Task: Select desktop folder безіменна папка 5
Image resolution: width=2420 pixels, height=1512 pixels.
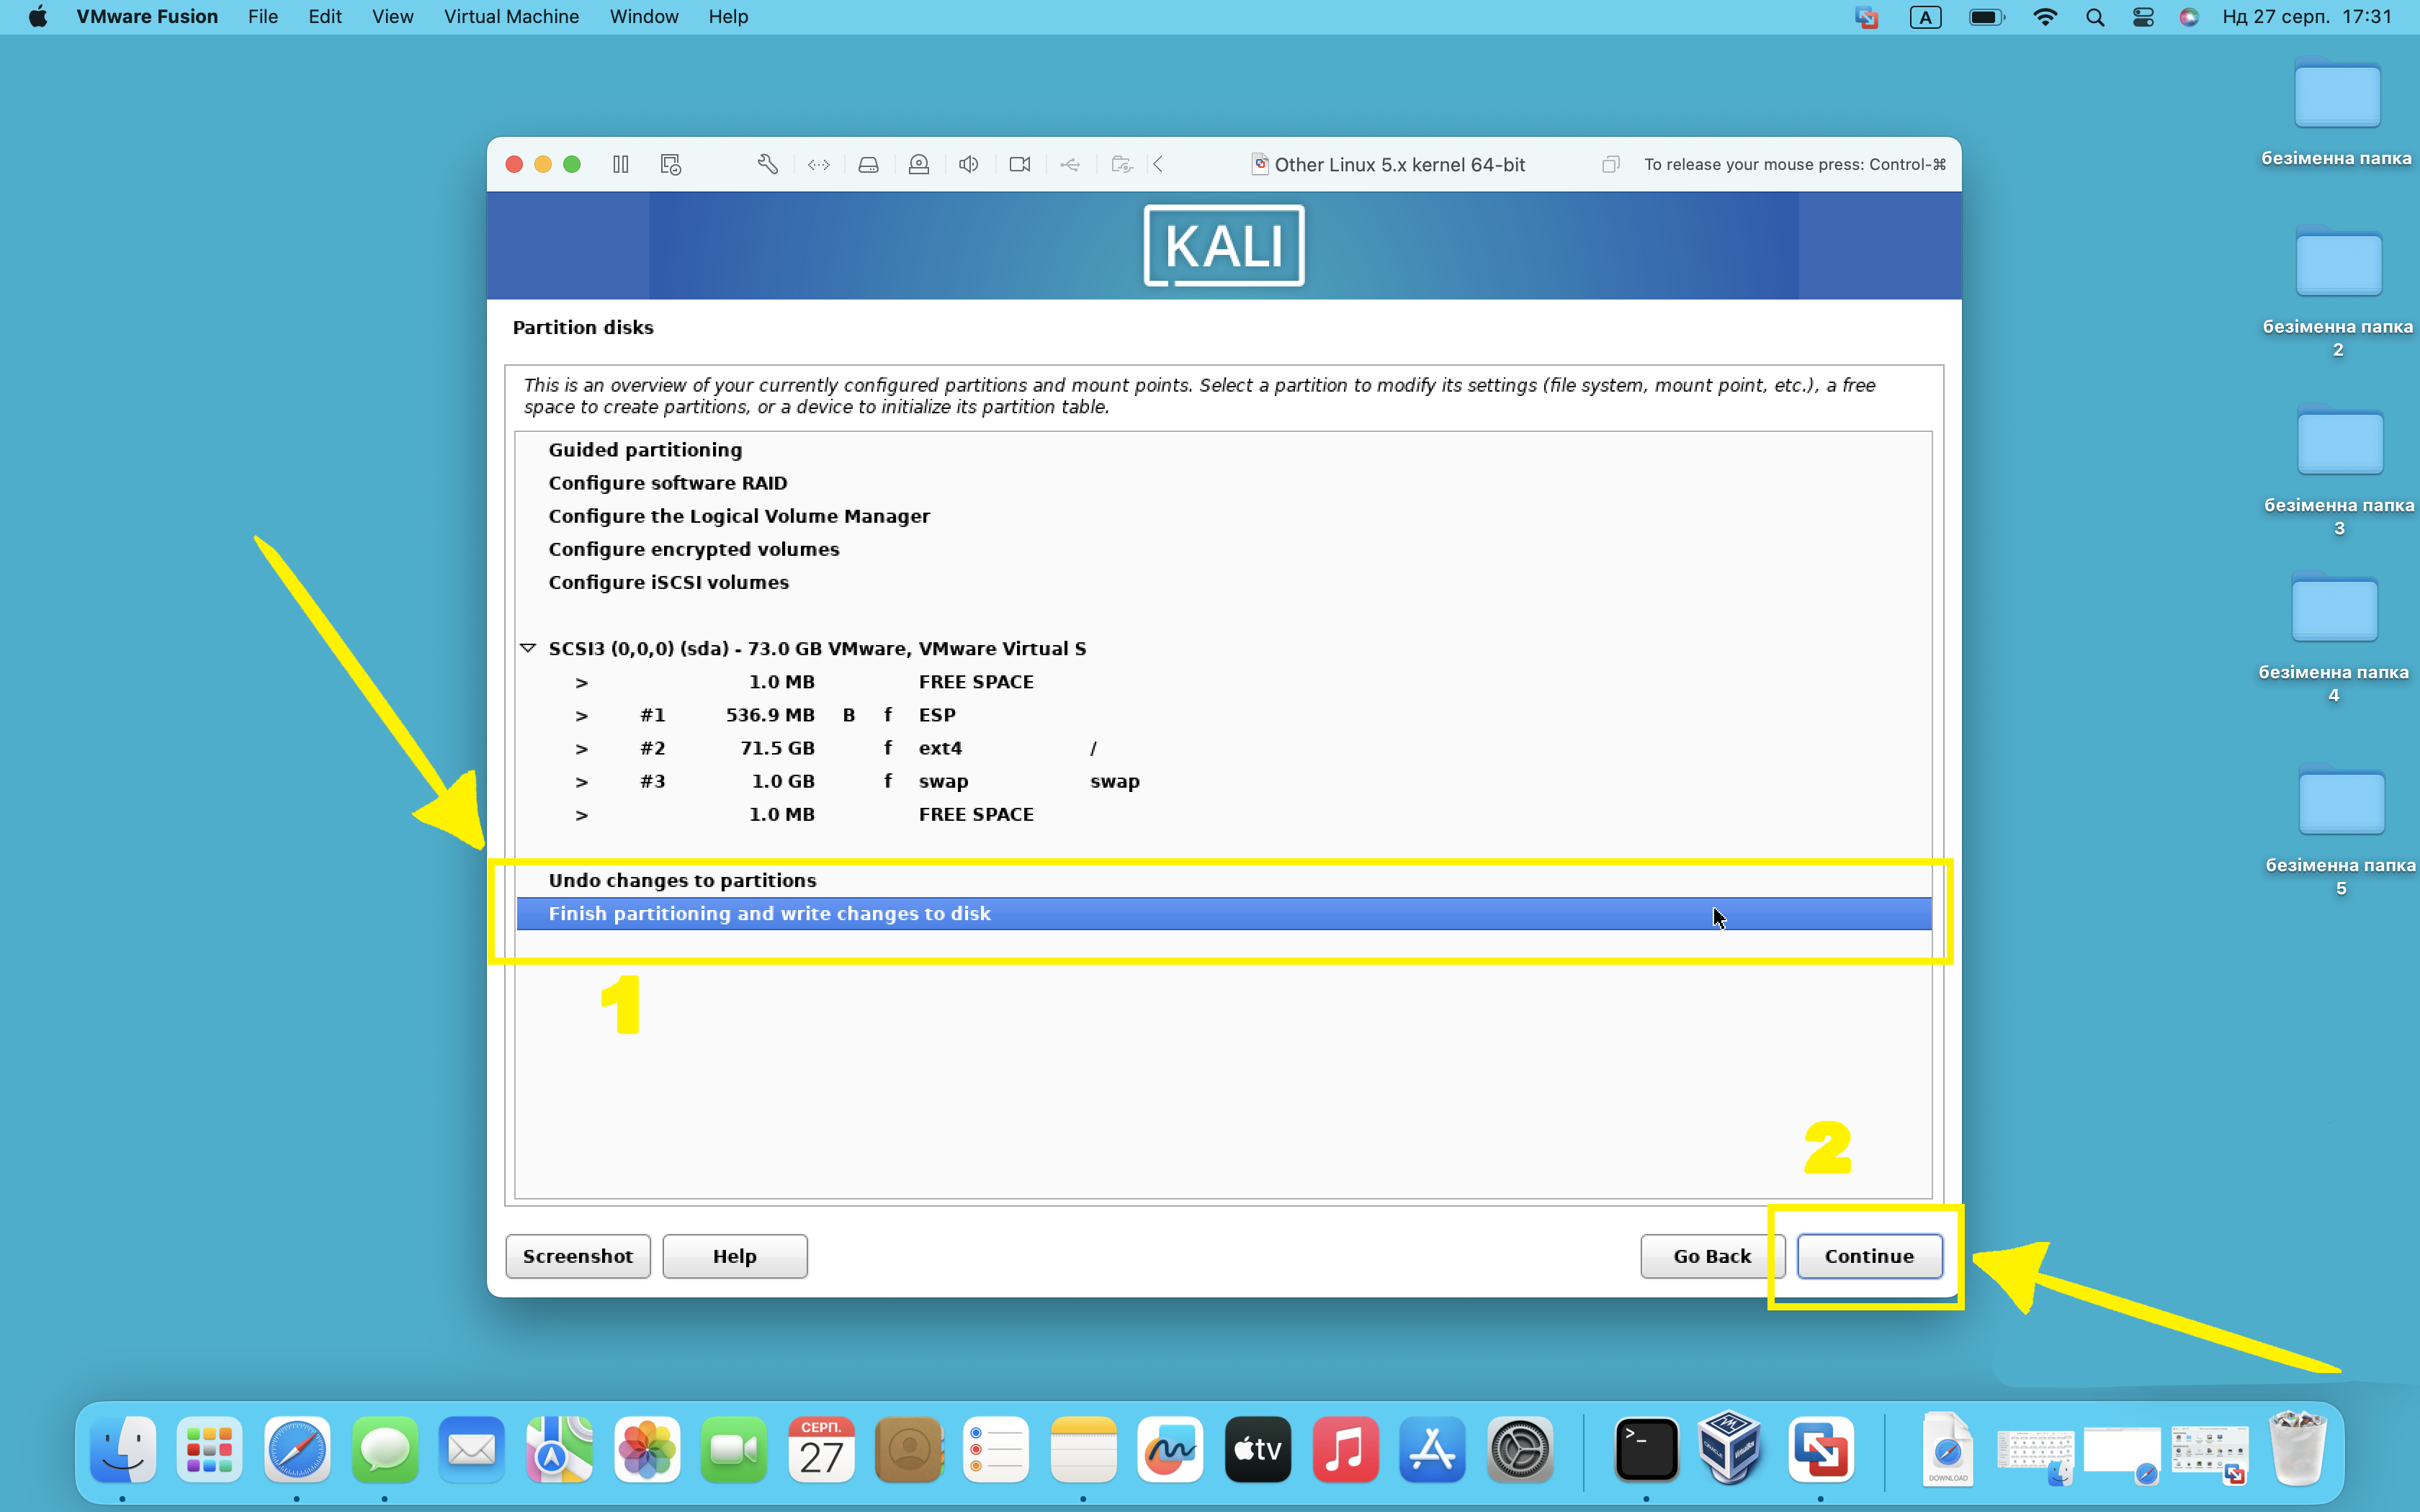Action: [x=2340, y=829]
